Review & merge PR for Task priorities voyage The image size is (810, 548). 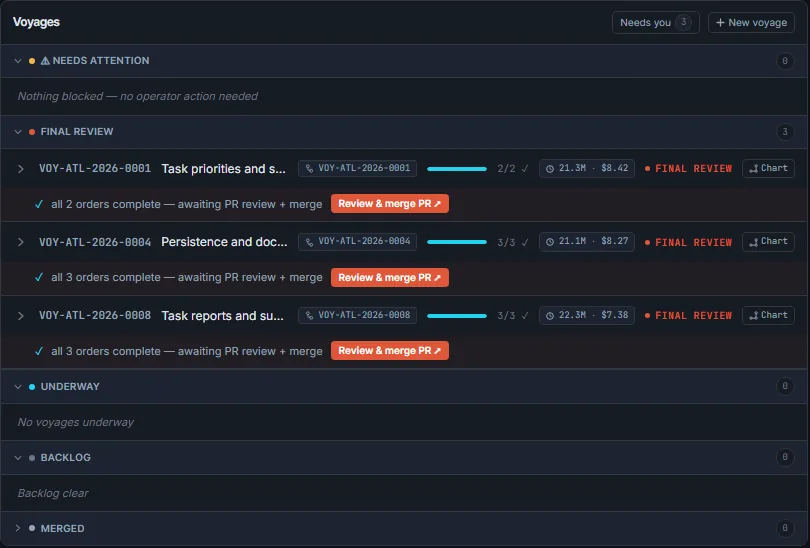pyautogui.click(x=390, y=203)
